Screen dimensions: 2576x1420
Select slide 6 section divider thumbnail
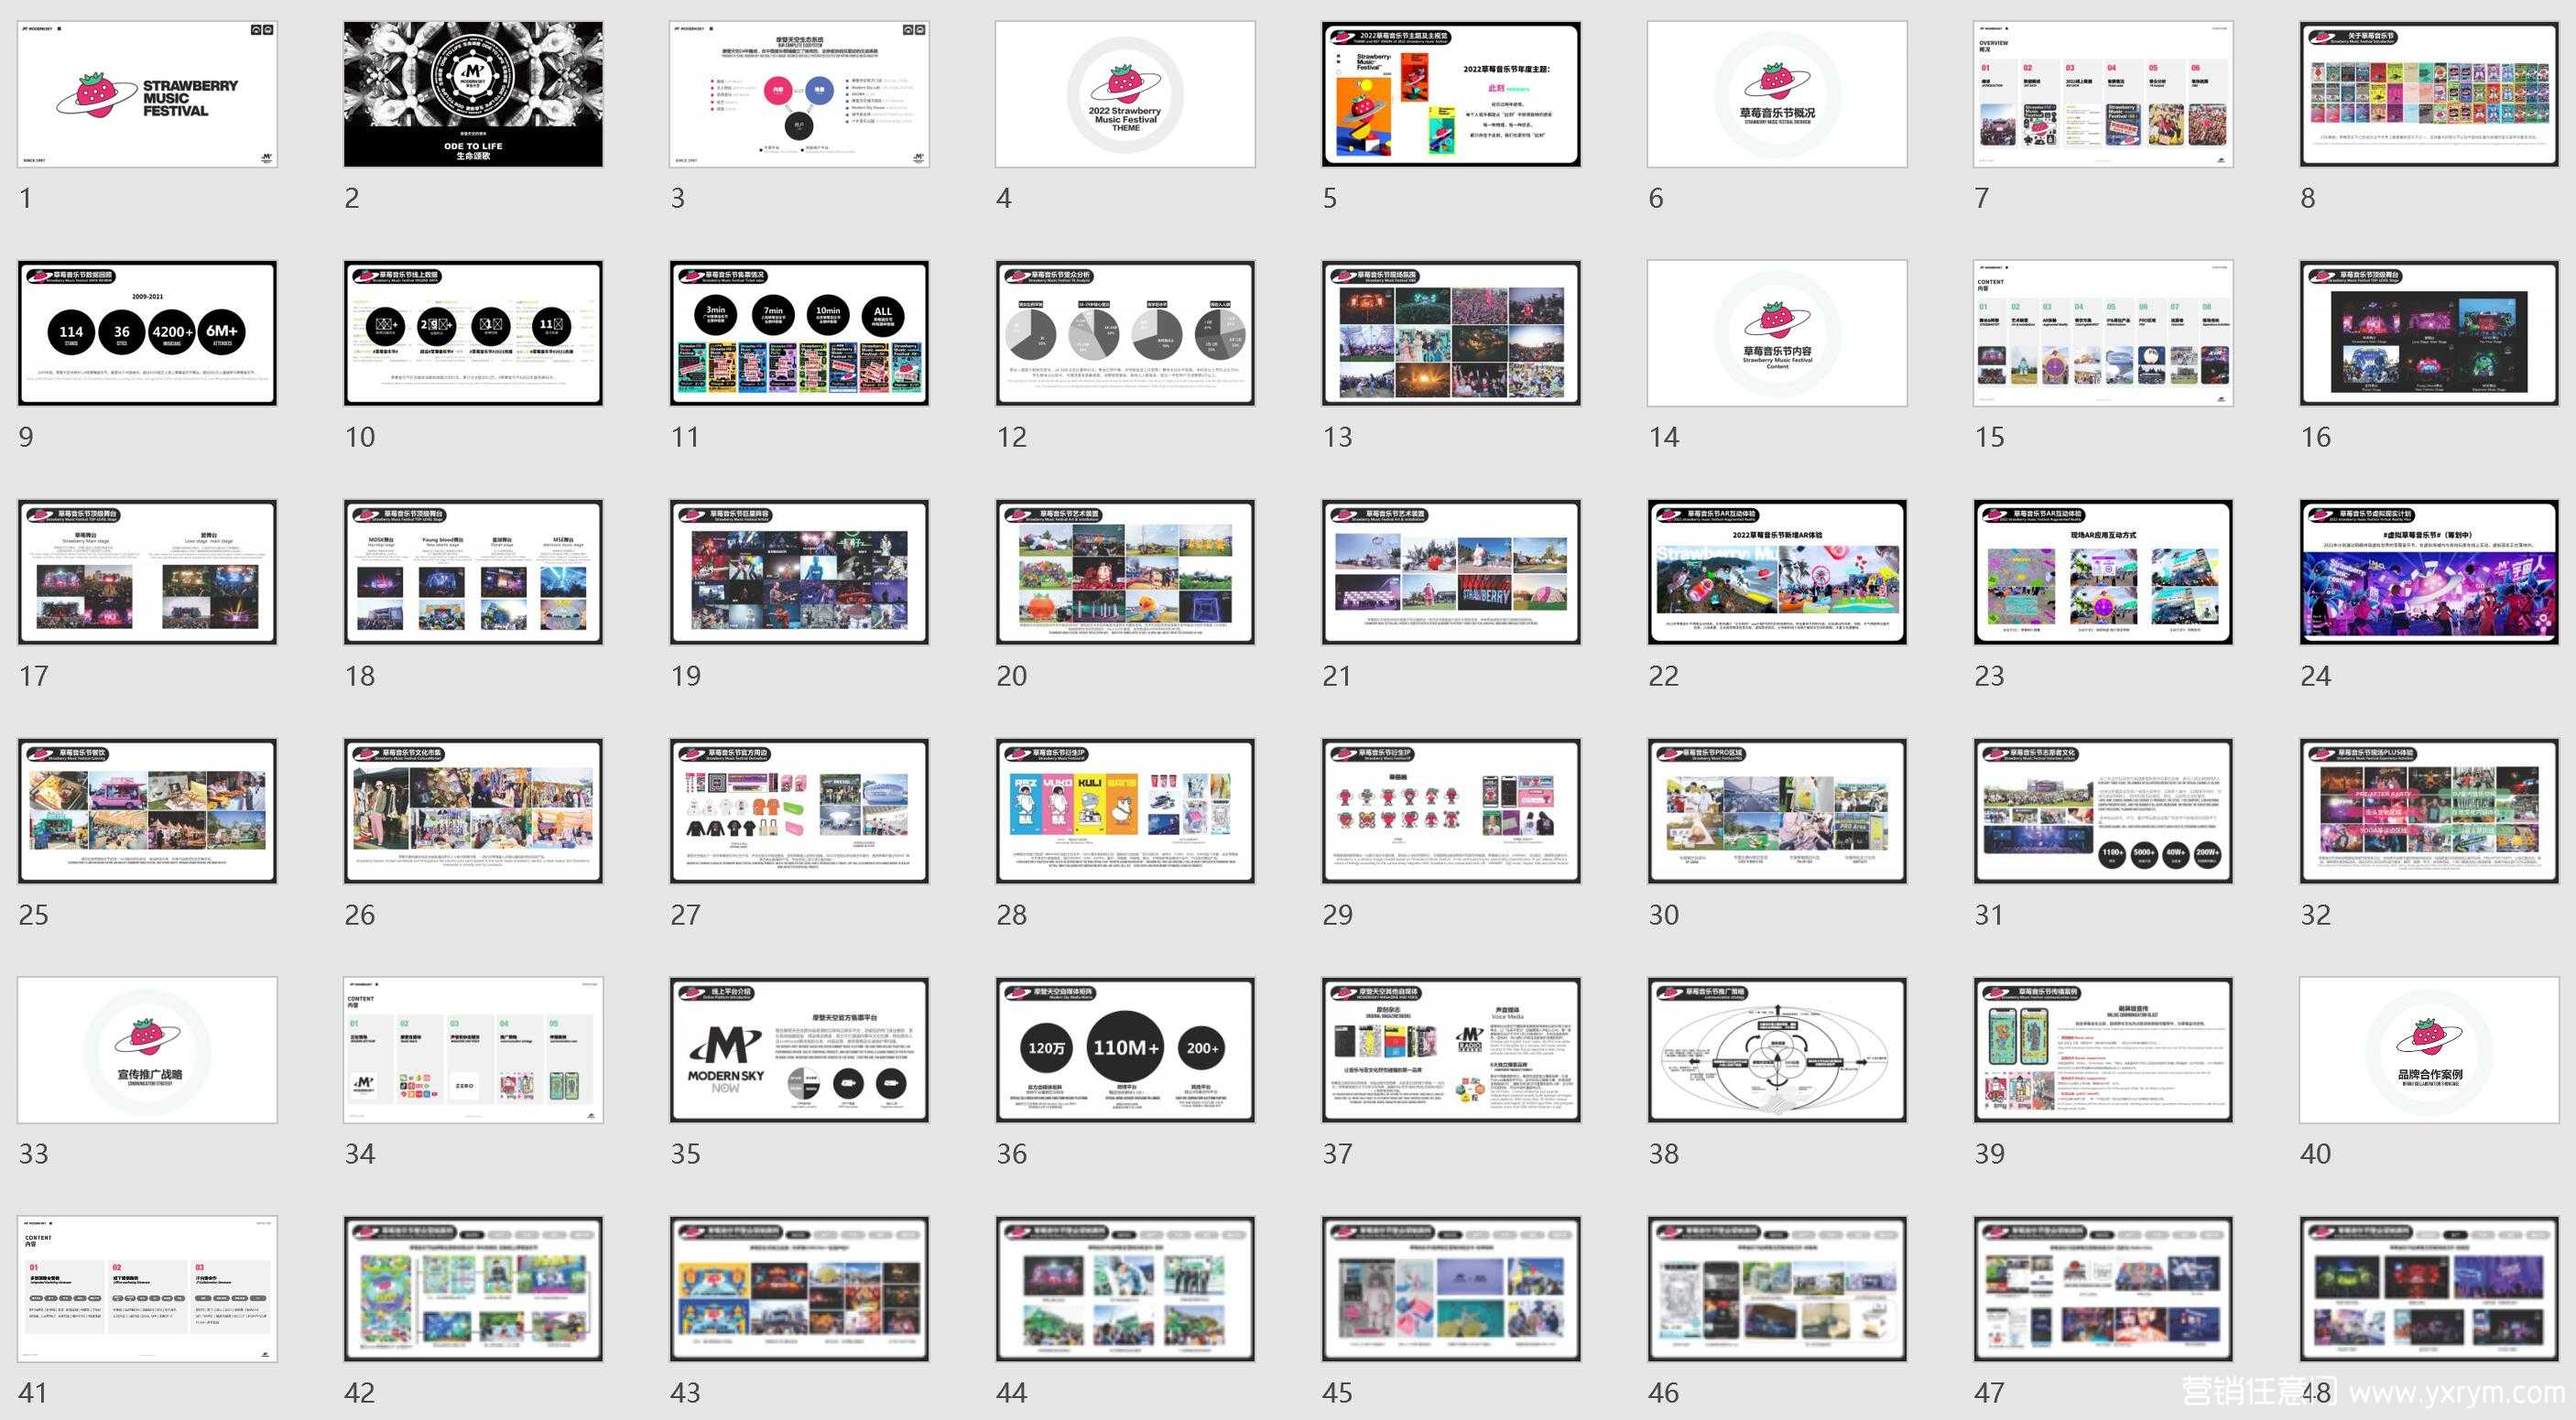[1777, 94]
